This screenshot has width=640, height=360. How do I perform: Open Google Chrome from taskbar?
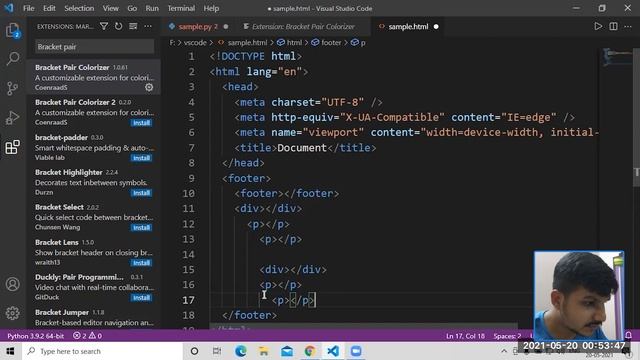[x=310, y=351]
